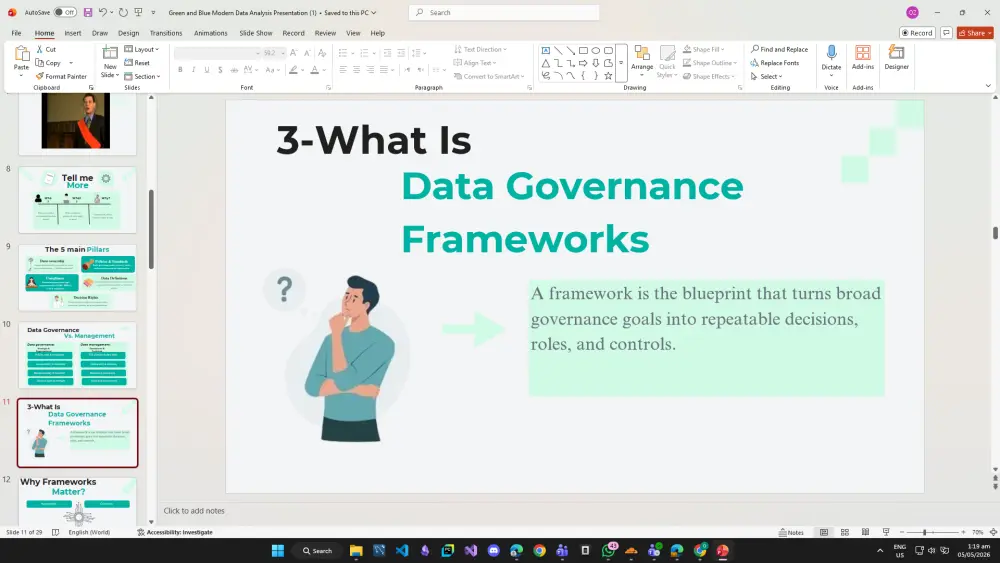Open the Align Text dropdown
The image size is (1000, 563).
[x=475, y=62]
